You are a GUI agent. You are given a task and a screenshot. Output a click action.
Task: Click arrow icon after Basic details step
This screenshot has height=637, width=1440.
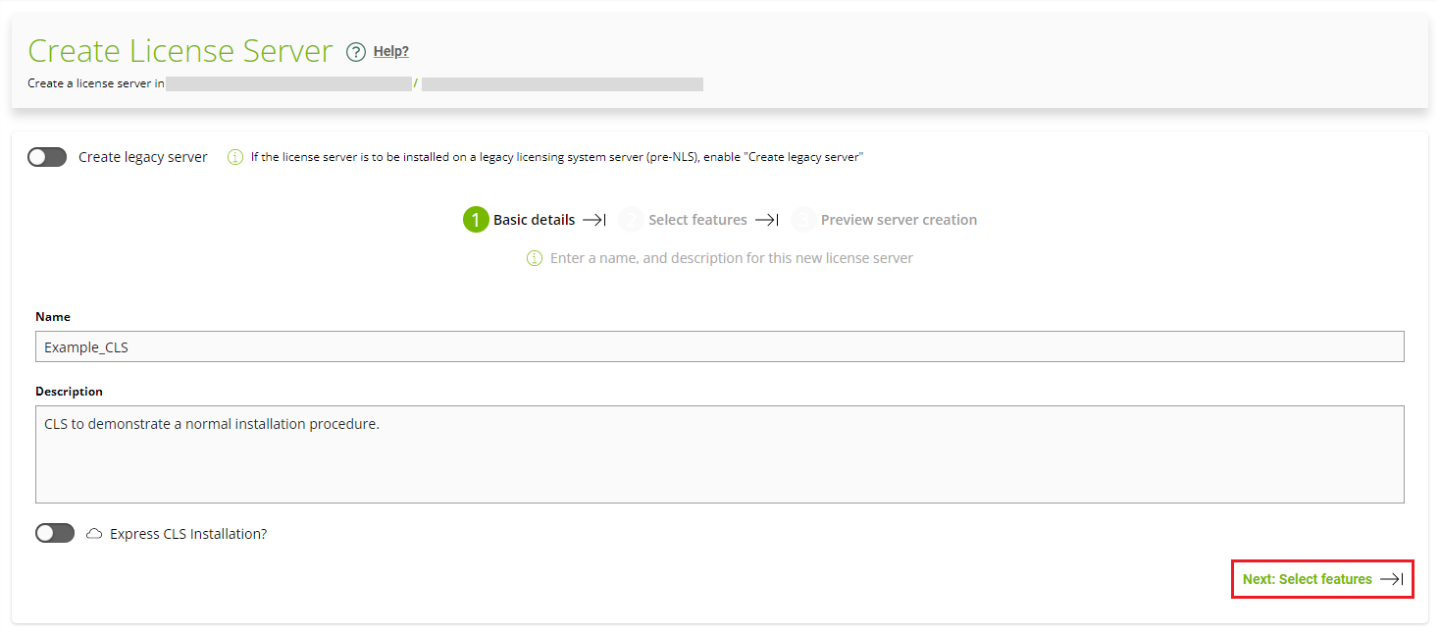tap(596, 219)
